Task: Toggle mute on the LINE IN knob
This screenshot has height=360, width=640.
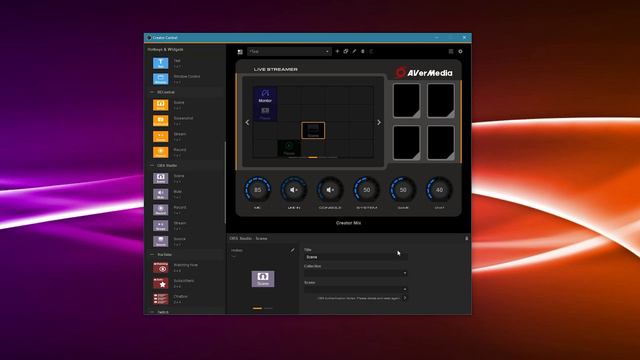Action: [x=294, y=190]
